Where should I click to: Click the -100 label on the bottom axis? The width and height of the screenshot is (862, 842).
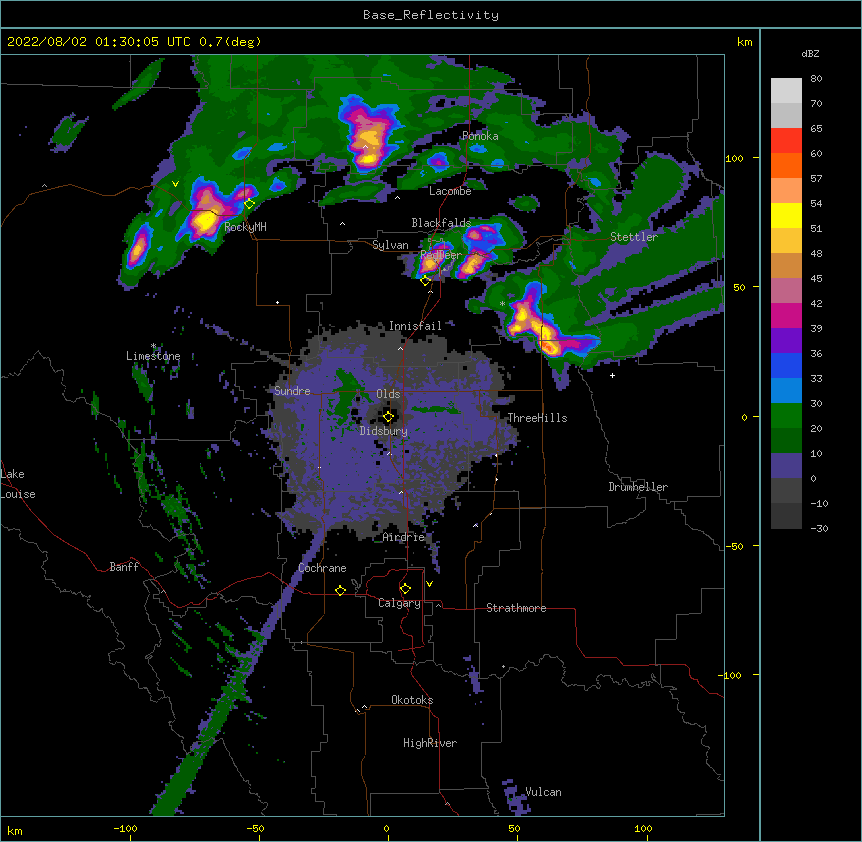(125, 829)
